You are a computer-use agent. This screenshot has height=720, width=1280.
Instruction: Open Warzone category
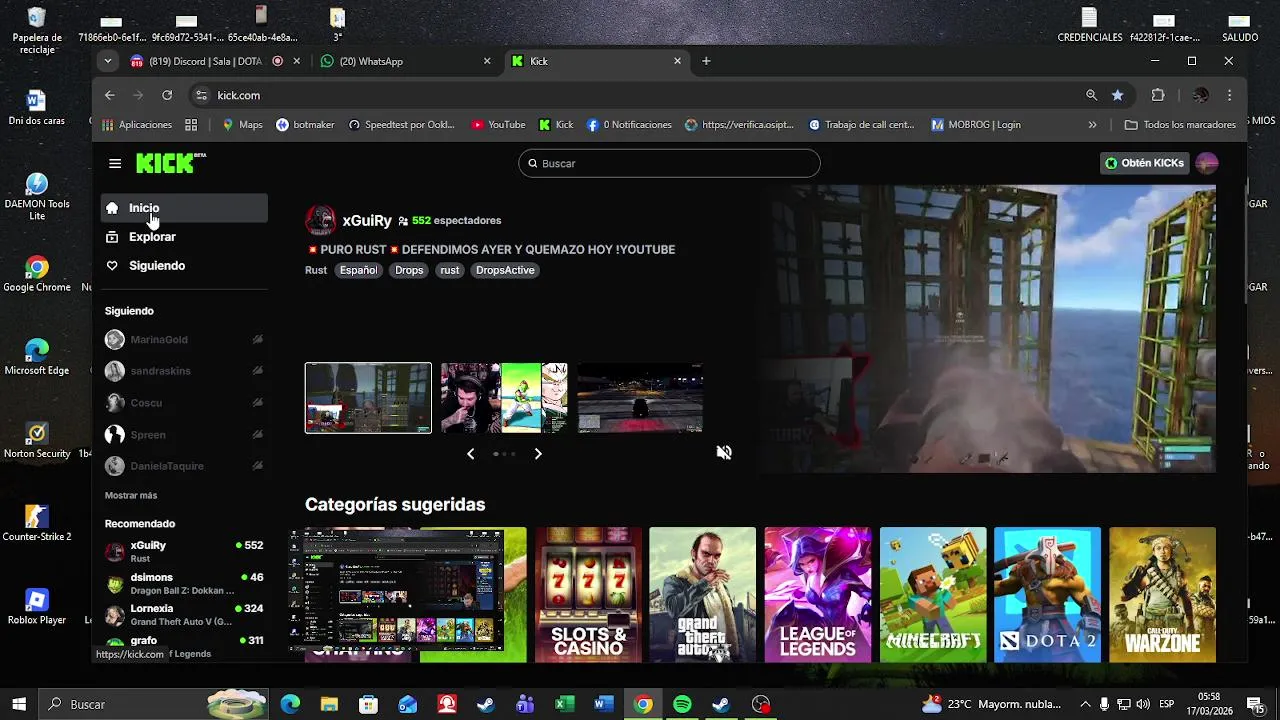pyautogui.click(x=1162, y=594)
